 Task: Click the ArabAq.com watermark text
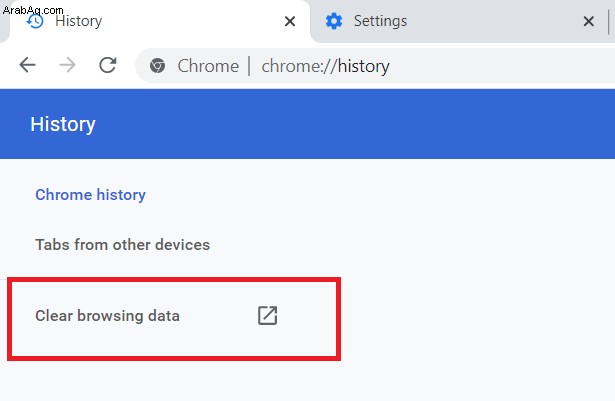click(33, 10)
